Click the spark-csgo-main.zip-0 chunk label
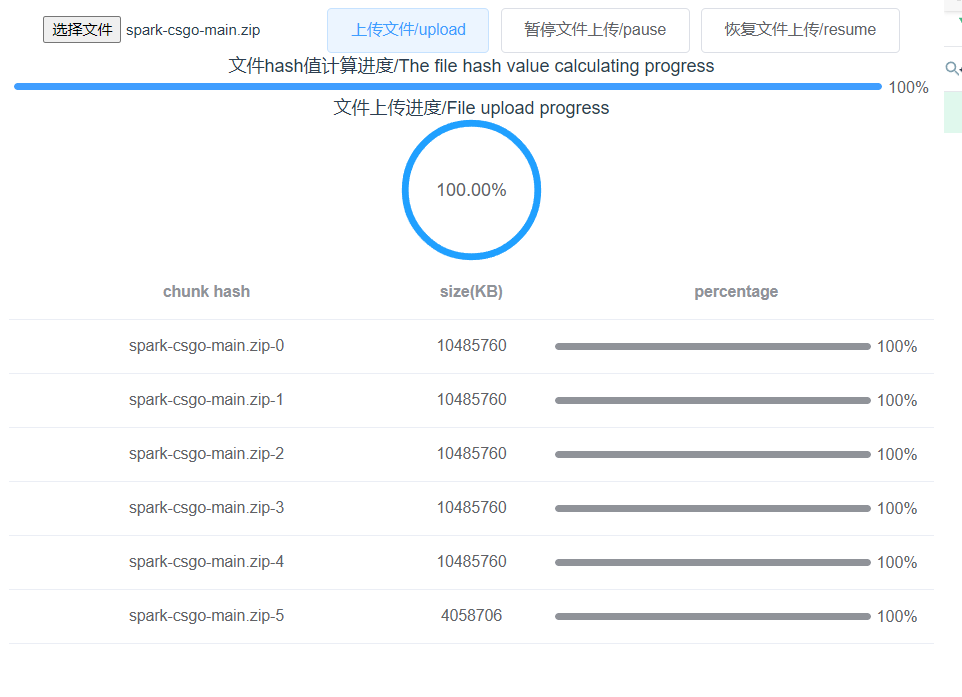 [206, 345]
